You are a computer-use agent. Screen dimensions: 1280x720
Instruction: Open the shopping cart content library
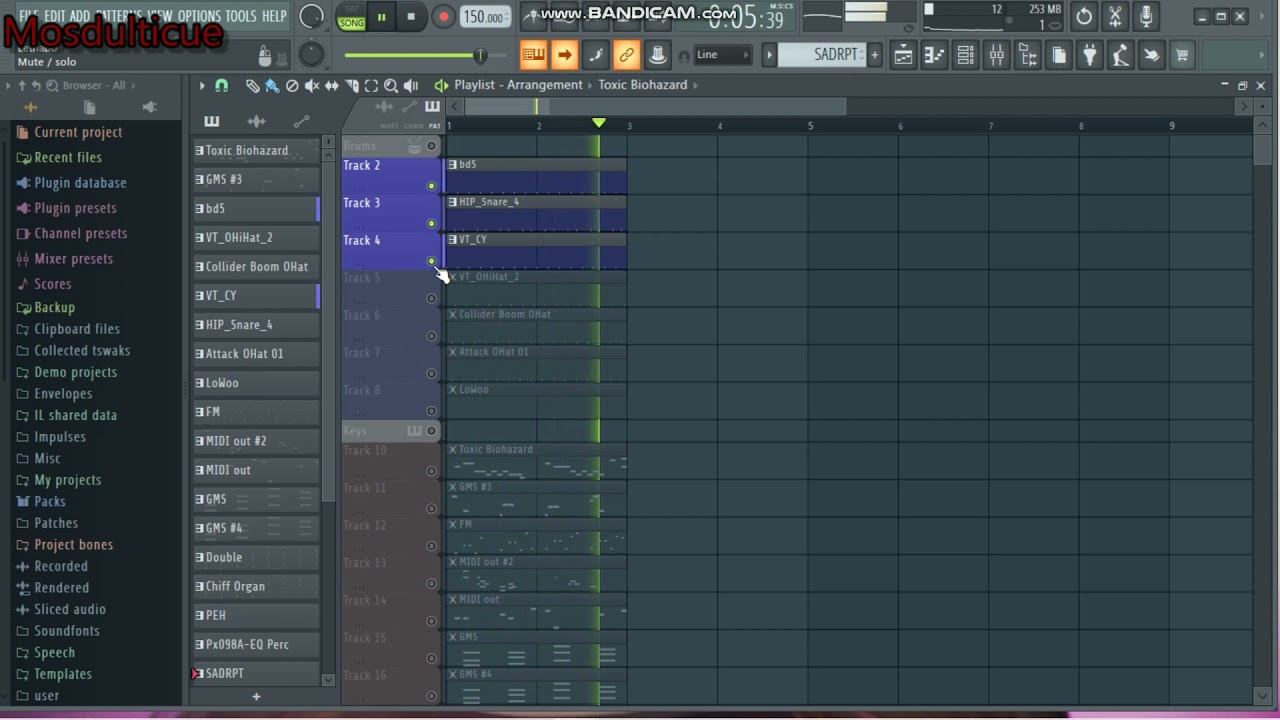1182,55
